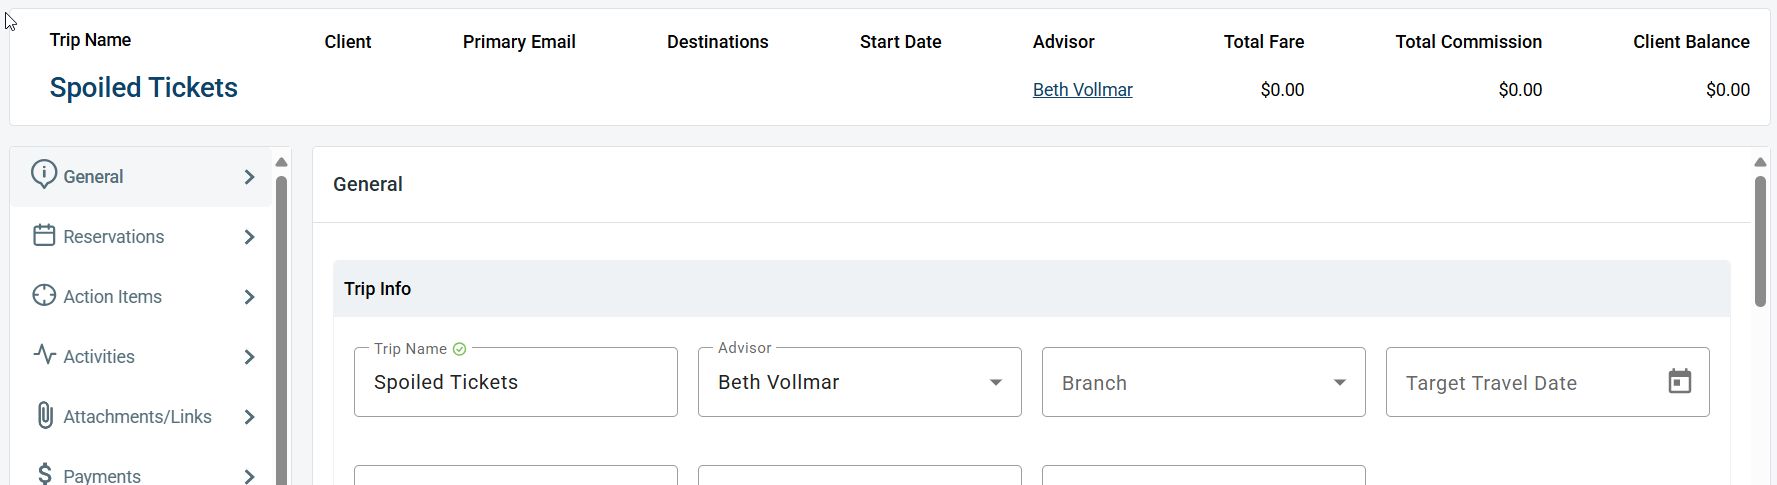Expand the Reservations chevron arrow
This screenshot has width=1777, height=485.
coord(249,237)
